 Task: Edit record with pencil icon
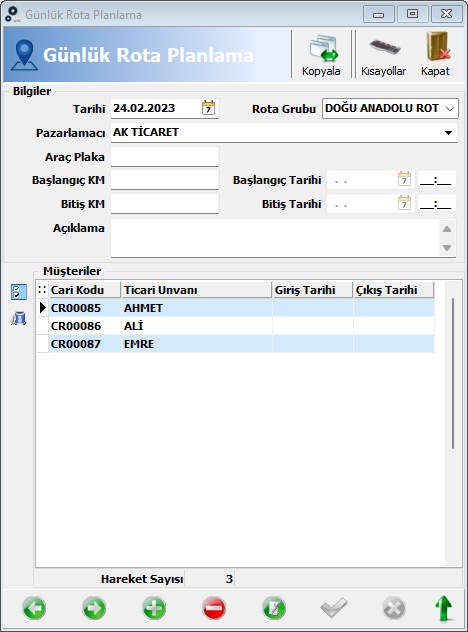click(274, 608)
